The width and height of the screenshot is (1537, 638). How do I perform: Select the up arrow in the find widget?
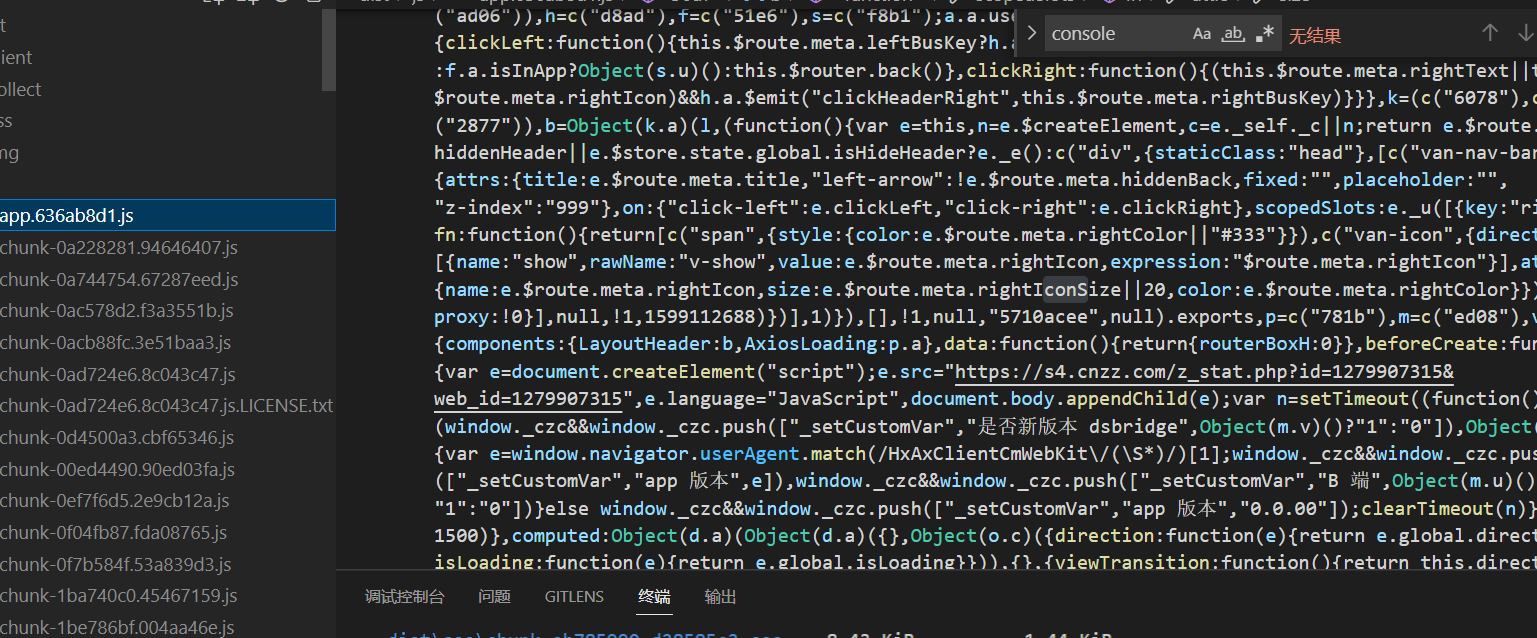click(x=1490, y=33)
